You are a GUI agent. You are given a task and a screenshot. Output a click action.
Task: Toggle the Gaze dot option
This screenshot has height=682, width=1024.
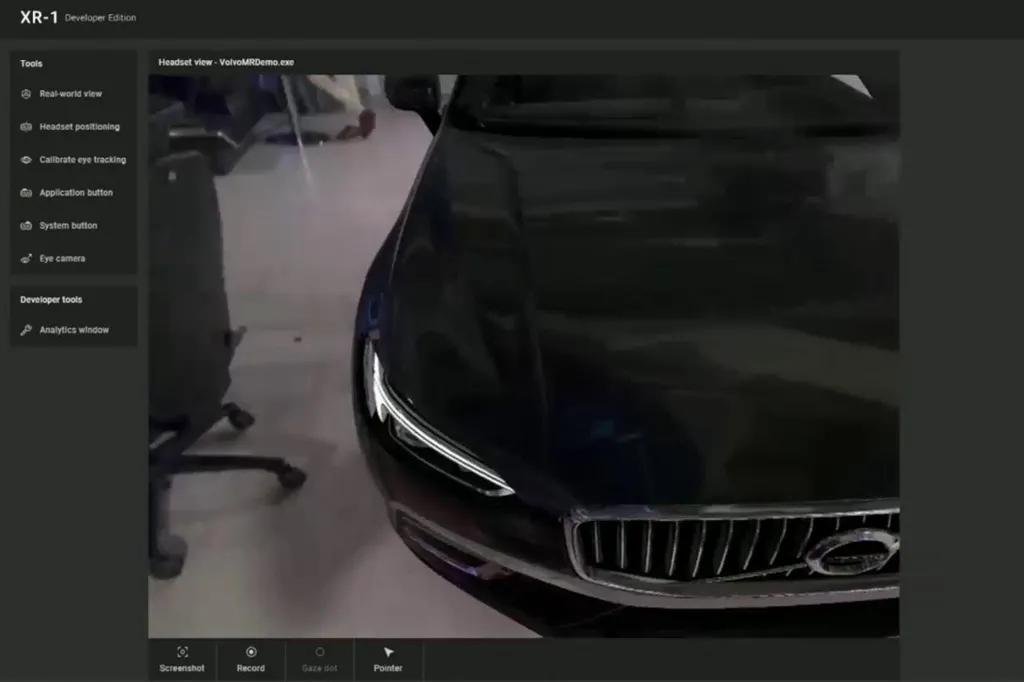coord(319,660)
